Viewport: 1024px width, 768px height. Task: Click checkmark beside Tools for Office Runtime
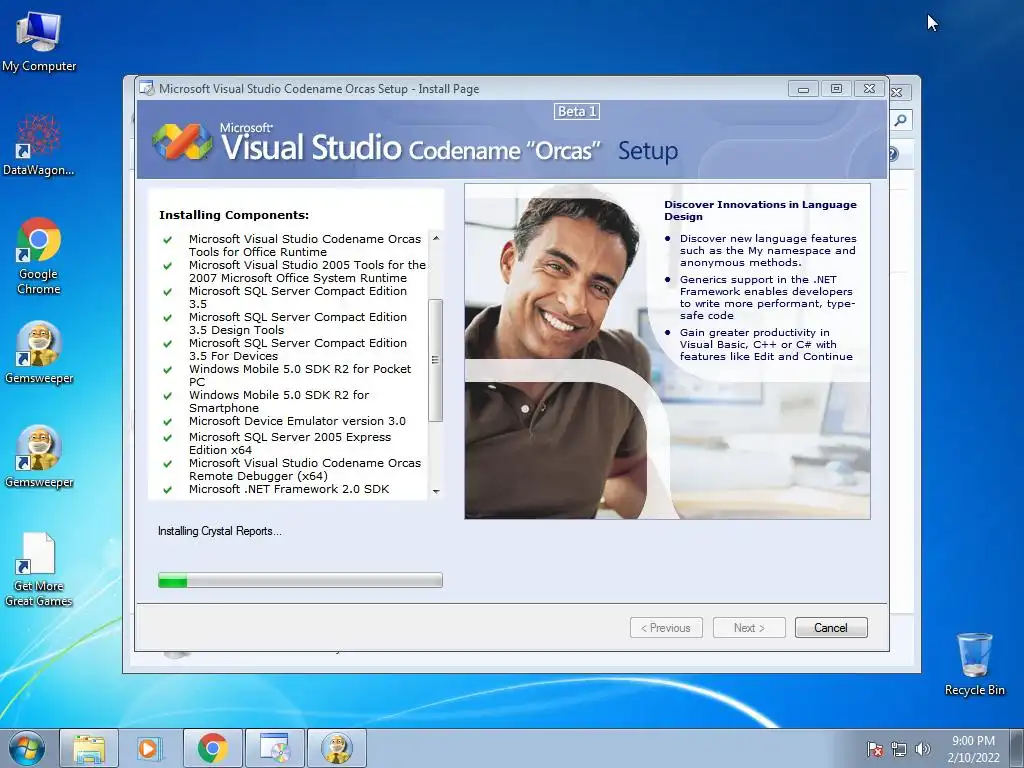tap(168, 240)
